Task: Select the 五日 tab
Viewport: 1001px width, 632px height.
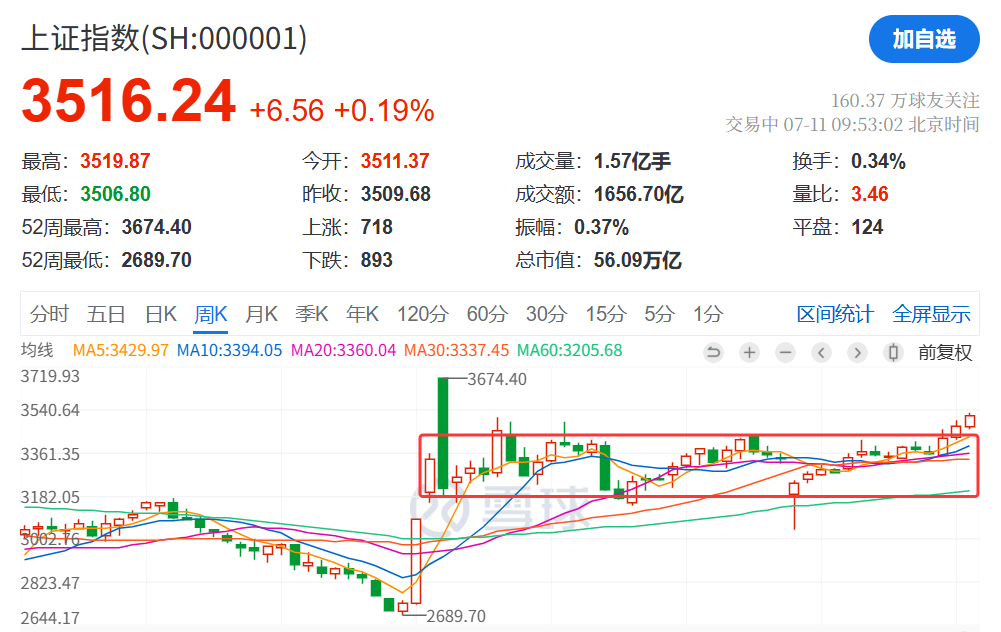Action: [106, 314]
